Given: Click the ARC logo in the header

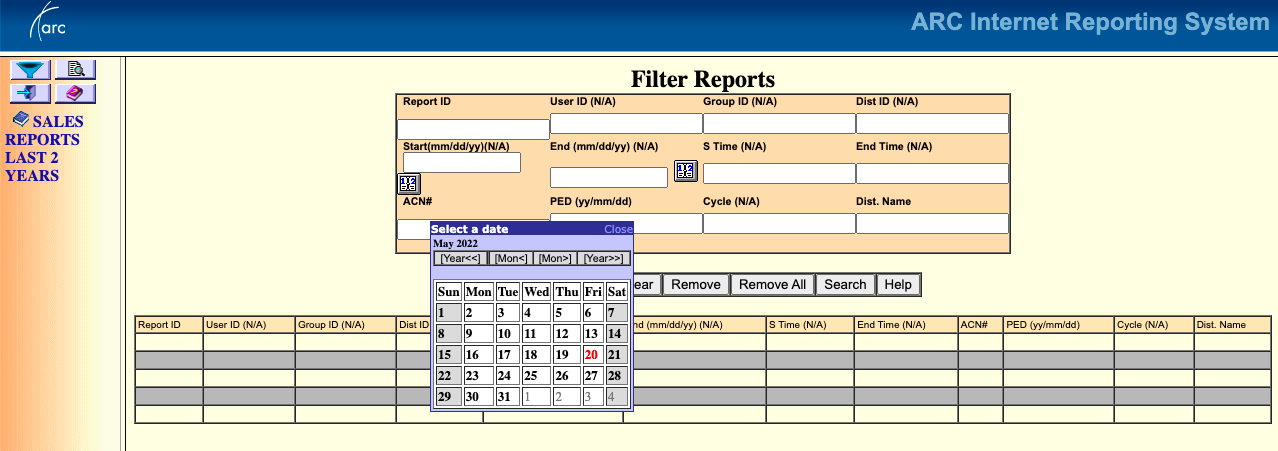Looking at the screenshot, I should point(49,22).
